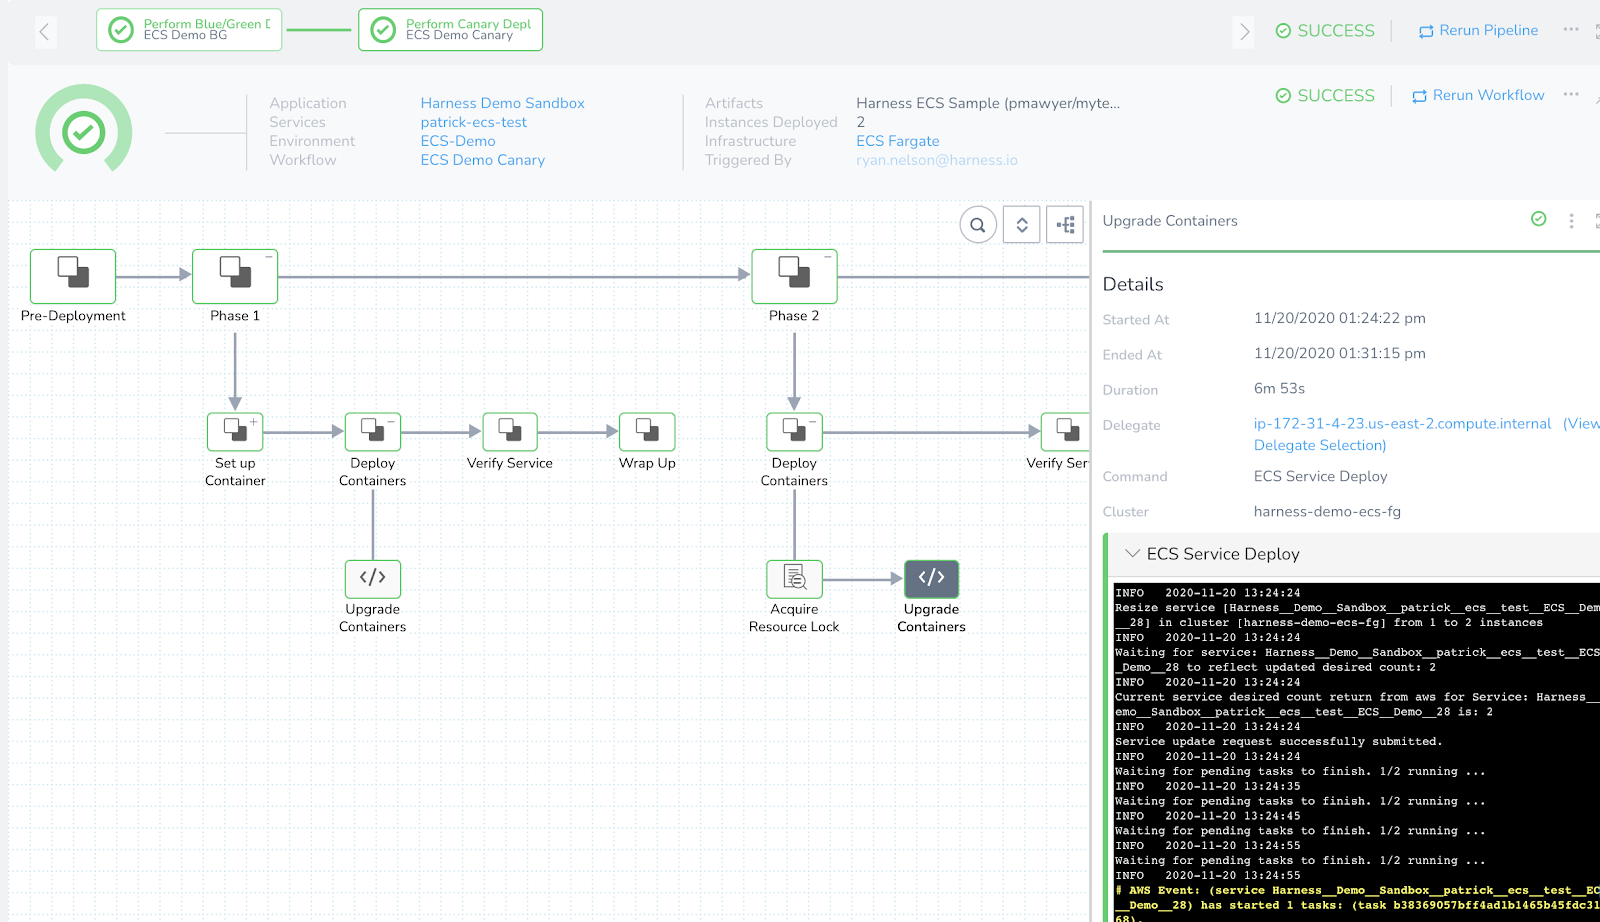Open the workflow more options menu
This screenshot has height=922, width=1600.
pos(1571,95)
